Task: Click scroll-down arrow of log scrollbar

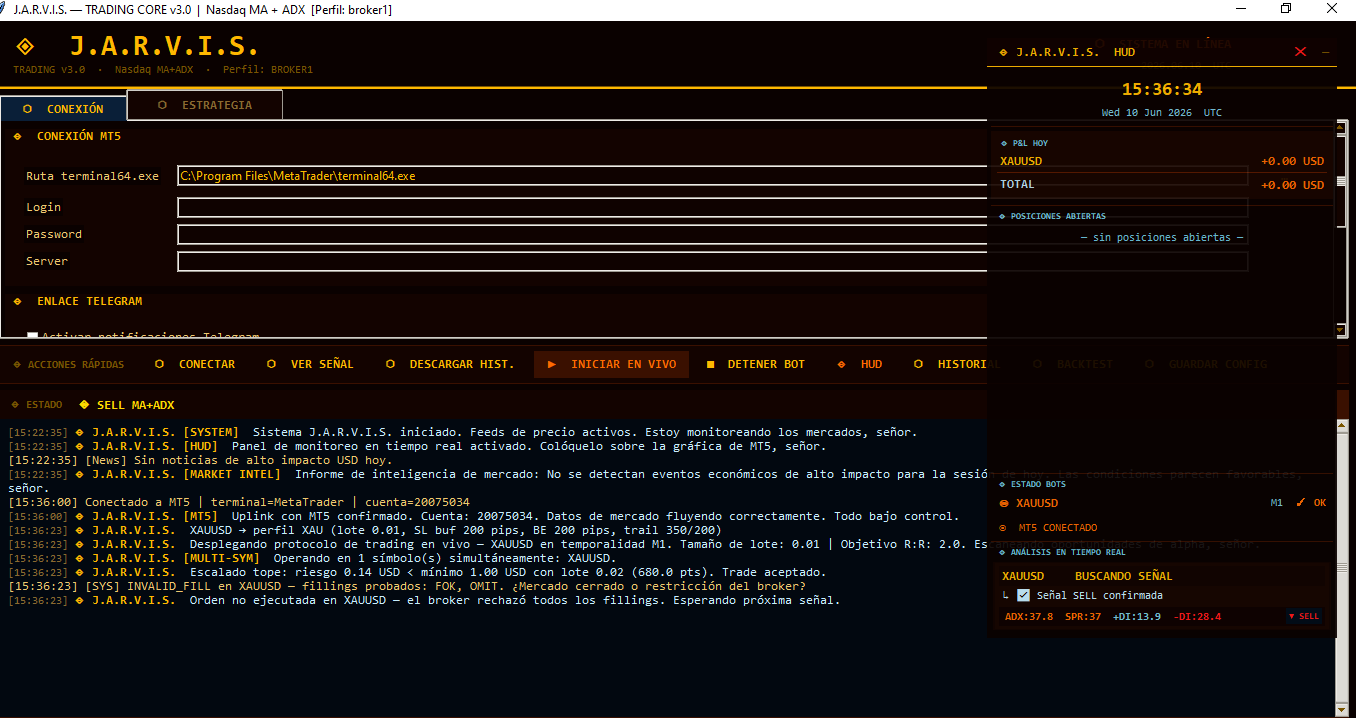Action: (x=1342, y=710)
